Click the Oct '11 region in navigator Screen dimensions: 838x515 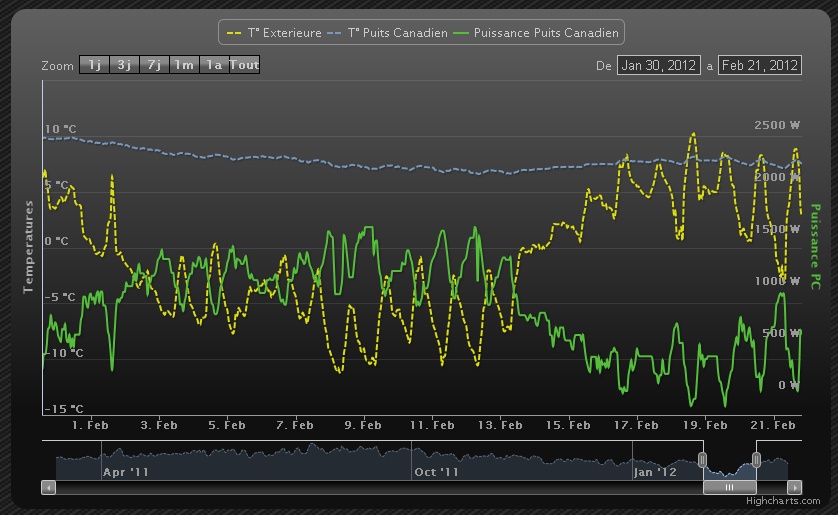pos(436,472)
